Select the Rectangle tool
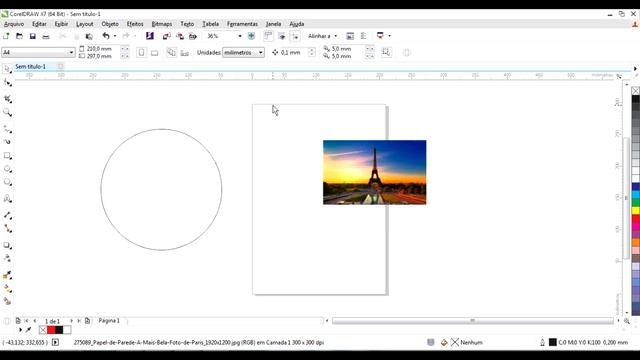 [7, 156]
